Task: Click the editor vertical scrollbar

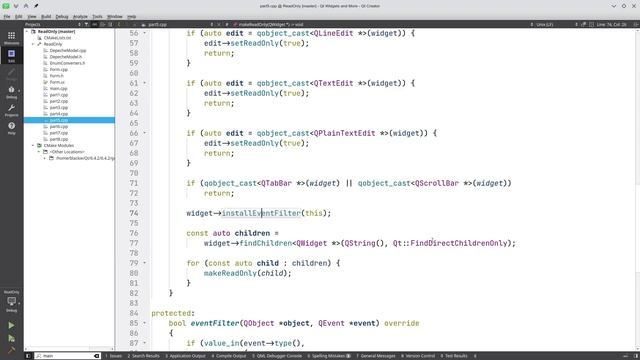Action: [638, 189]
